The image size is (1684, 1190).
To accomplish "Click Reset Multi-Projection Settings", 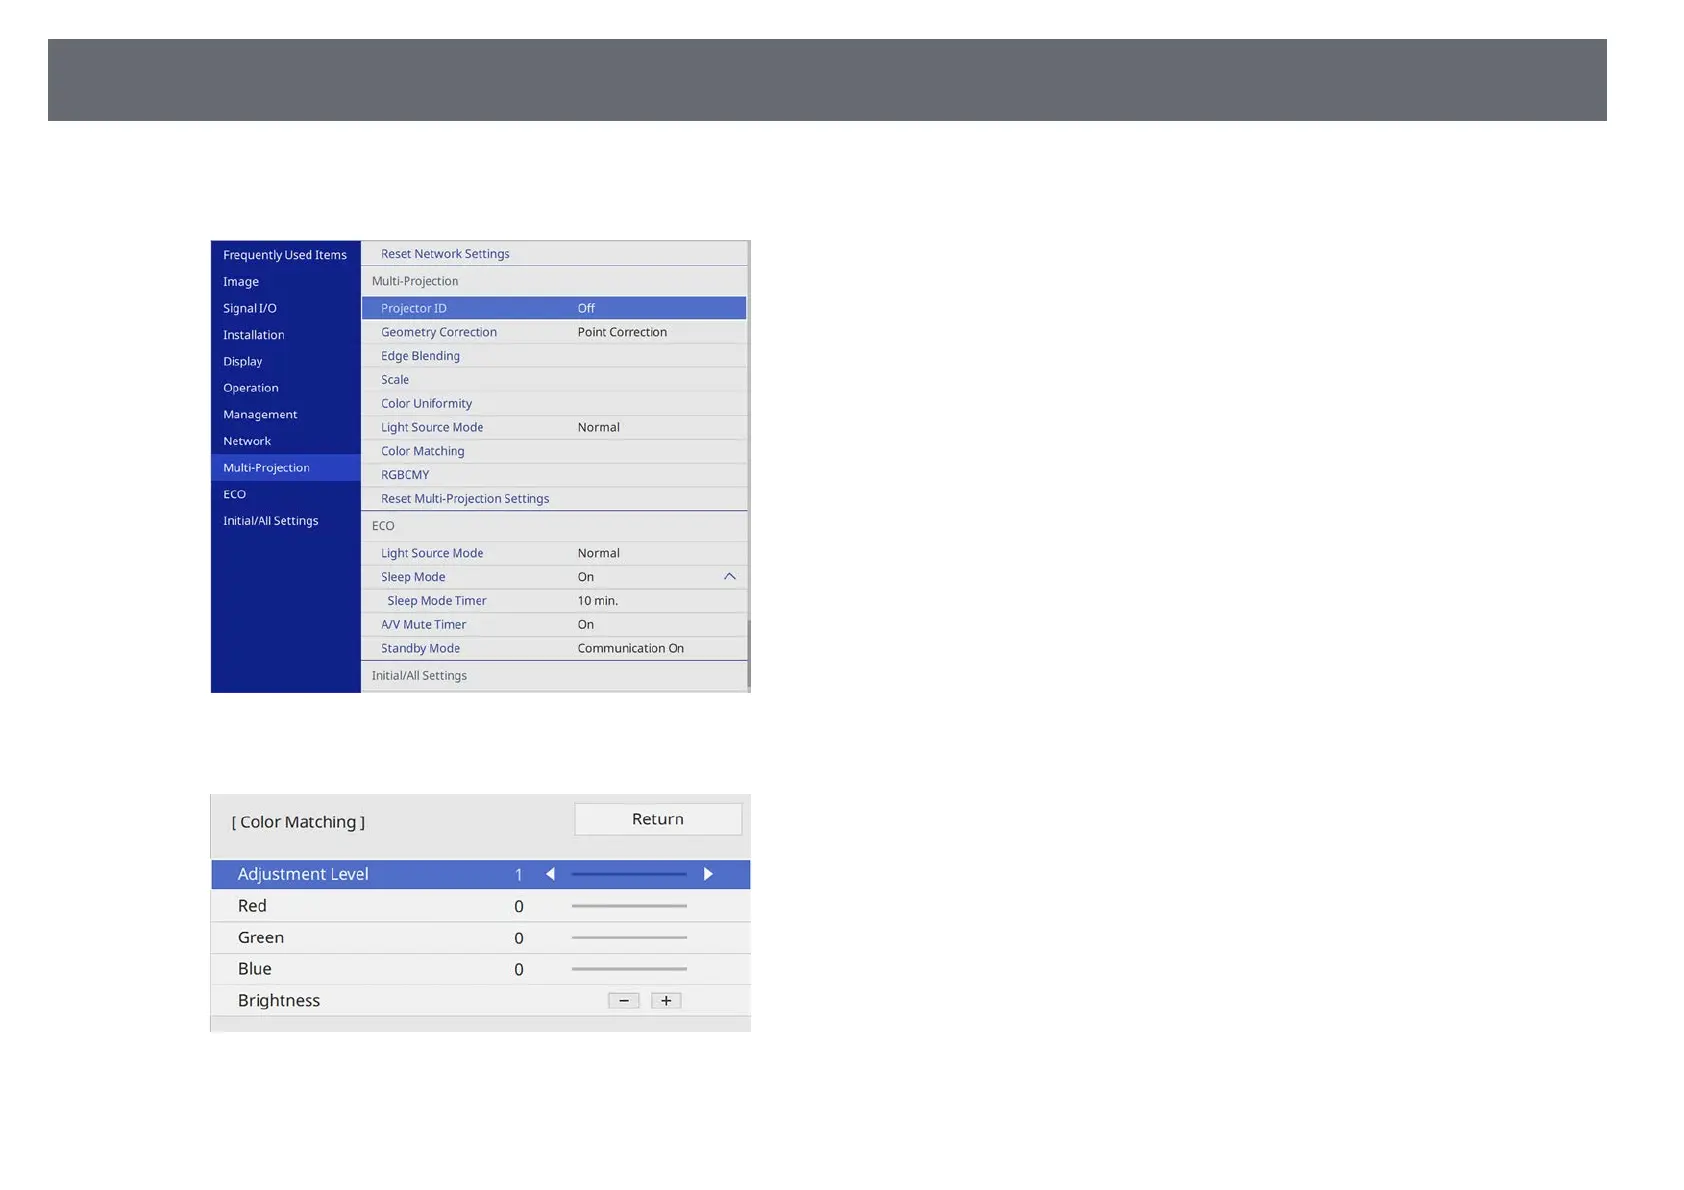I will (554, 499).
